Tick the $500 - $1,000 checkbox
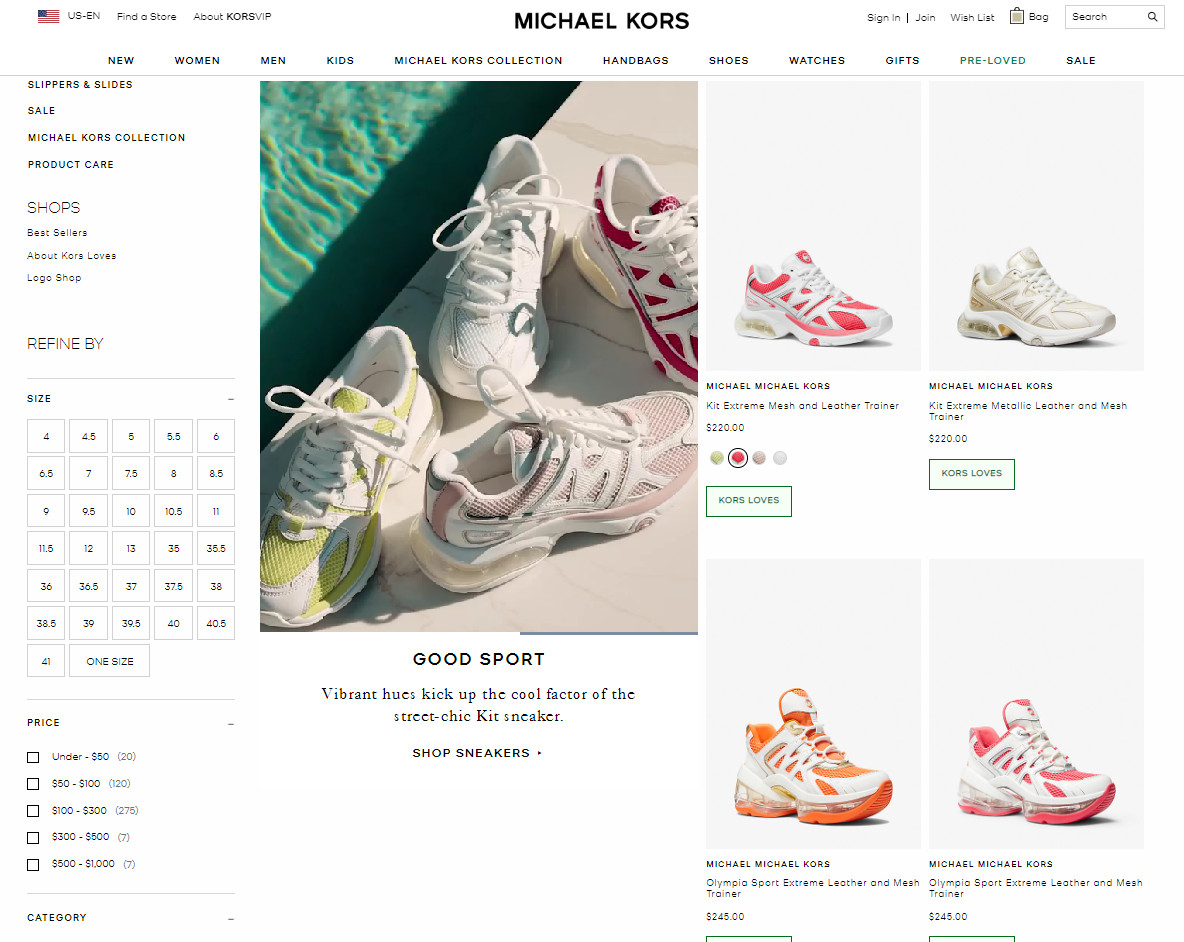 33,865
